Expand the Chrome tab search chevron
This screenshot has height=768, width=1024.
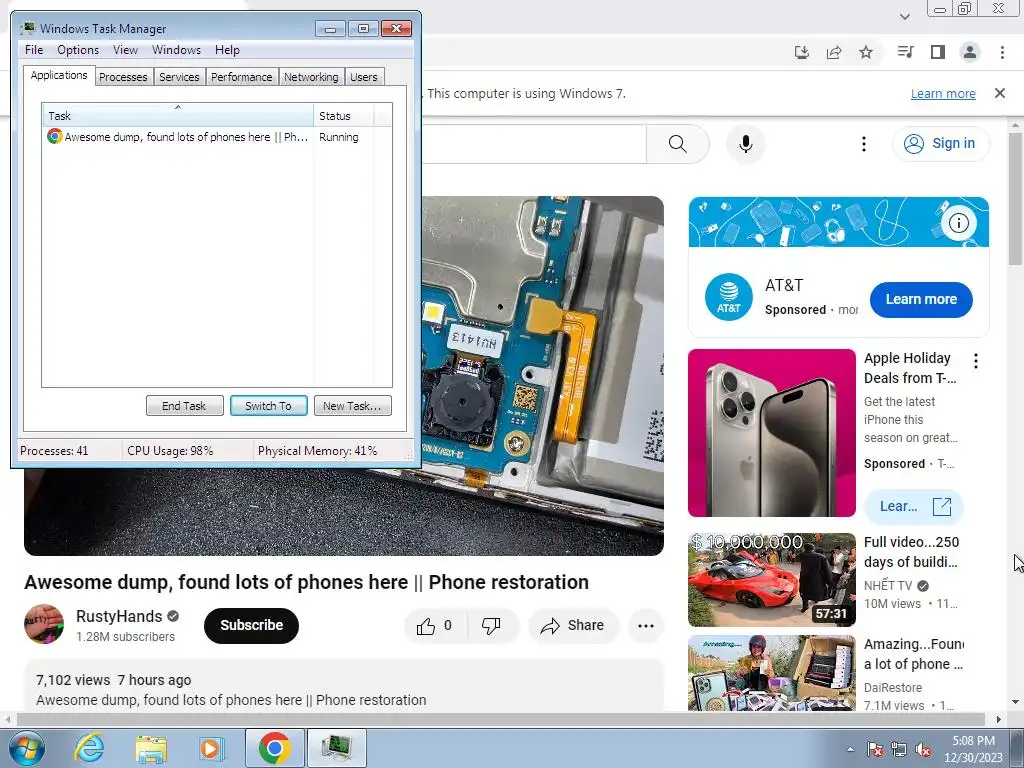tap(904, 16)
